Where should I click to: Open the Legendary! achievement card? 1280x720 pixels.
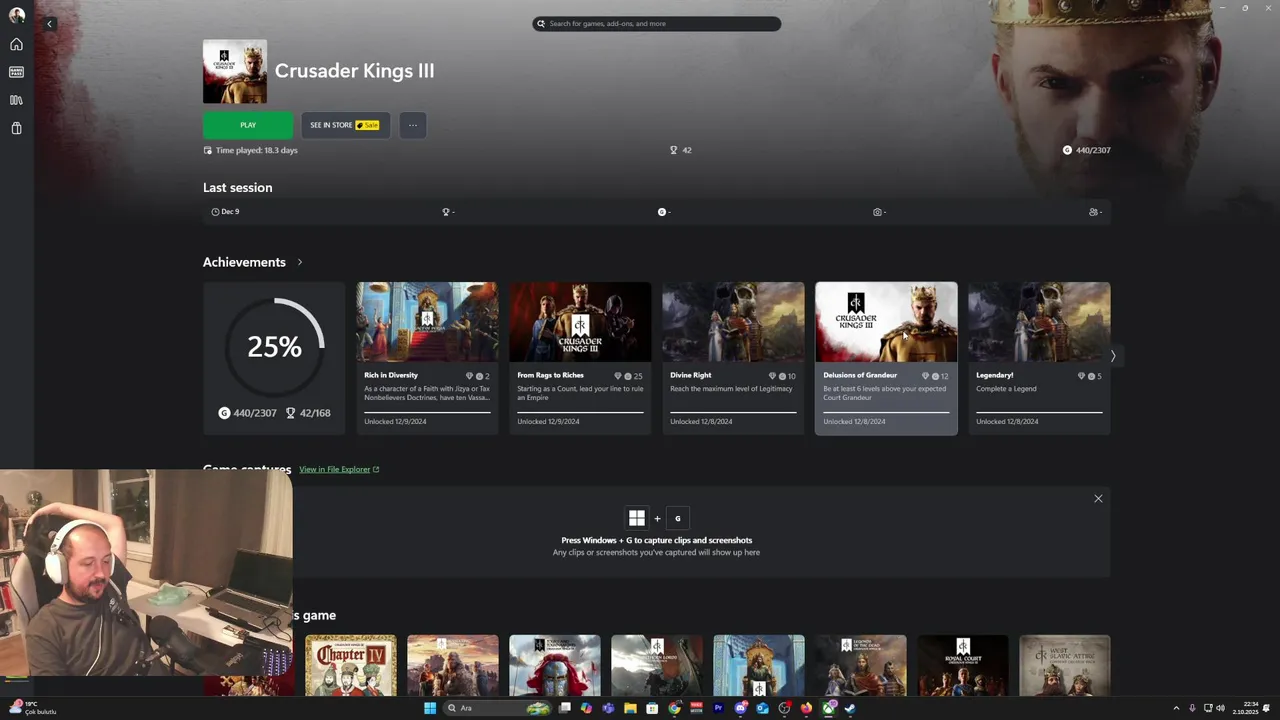tap(1039, 358)
